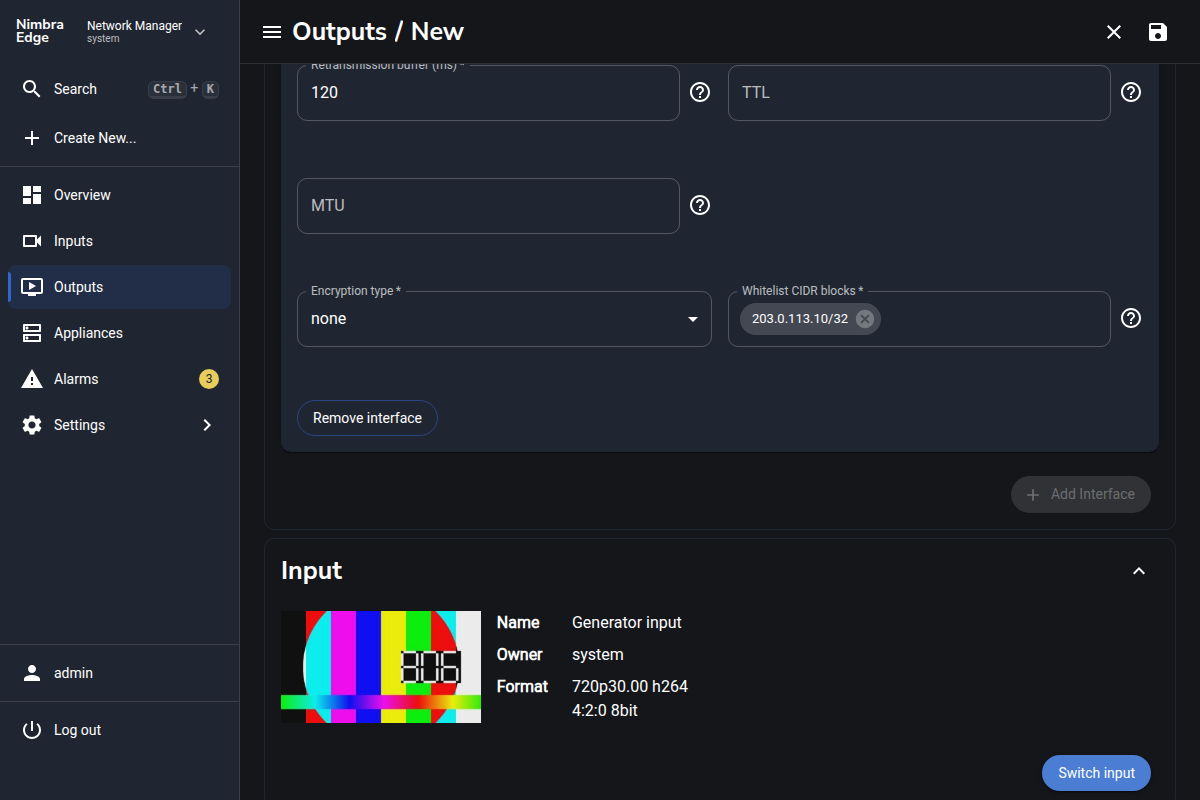
Task: Click into the MTU field
Action: [x=488, y=206]
